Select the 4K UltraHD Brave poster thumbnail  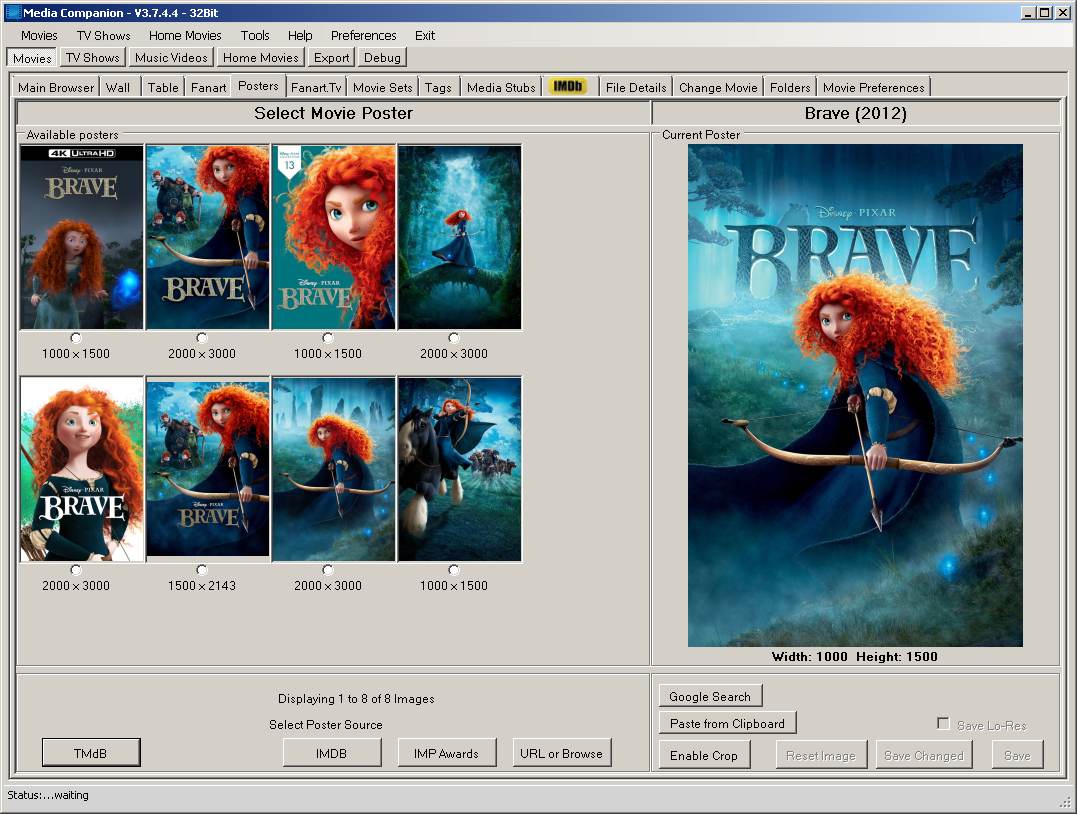[82, 237]
